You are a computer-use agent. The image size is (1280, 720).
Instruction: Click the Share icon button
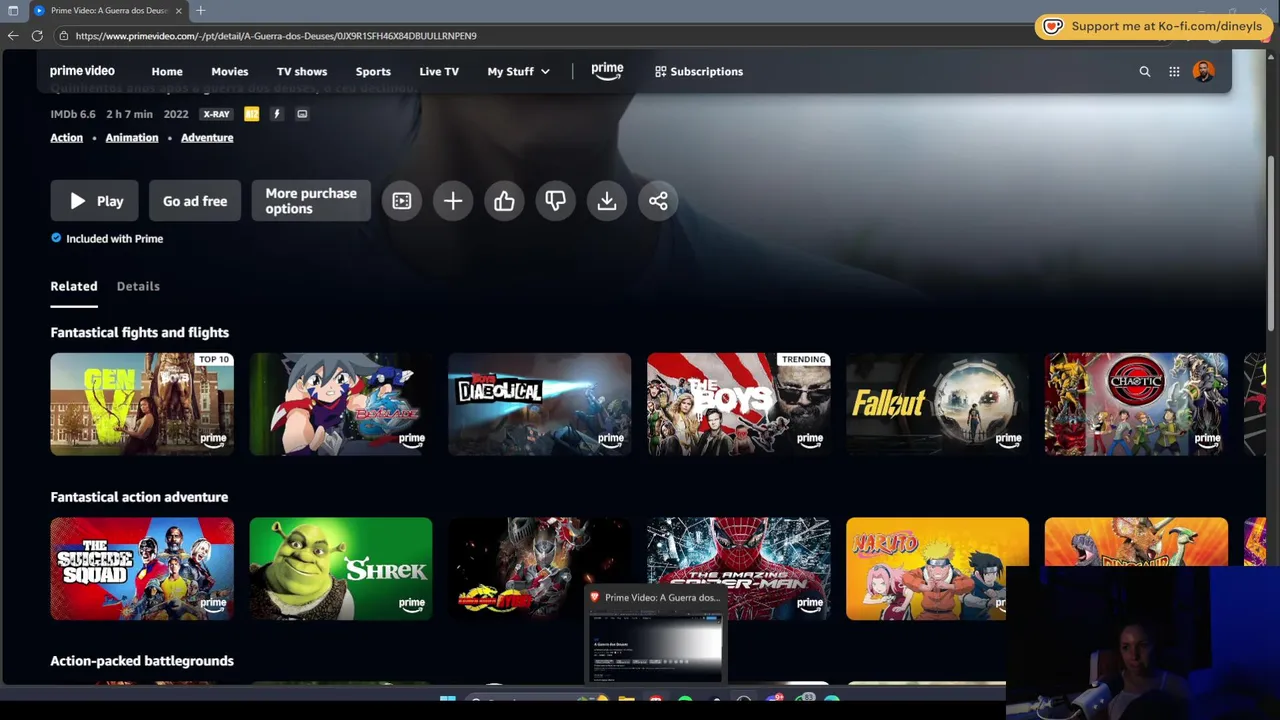pyautogui.click(x=658, y=201)
